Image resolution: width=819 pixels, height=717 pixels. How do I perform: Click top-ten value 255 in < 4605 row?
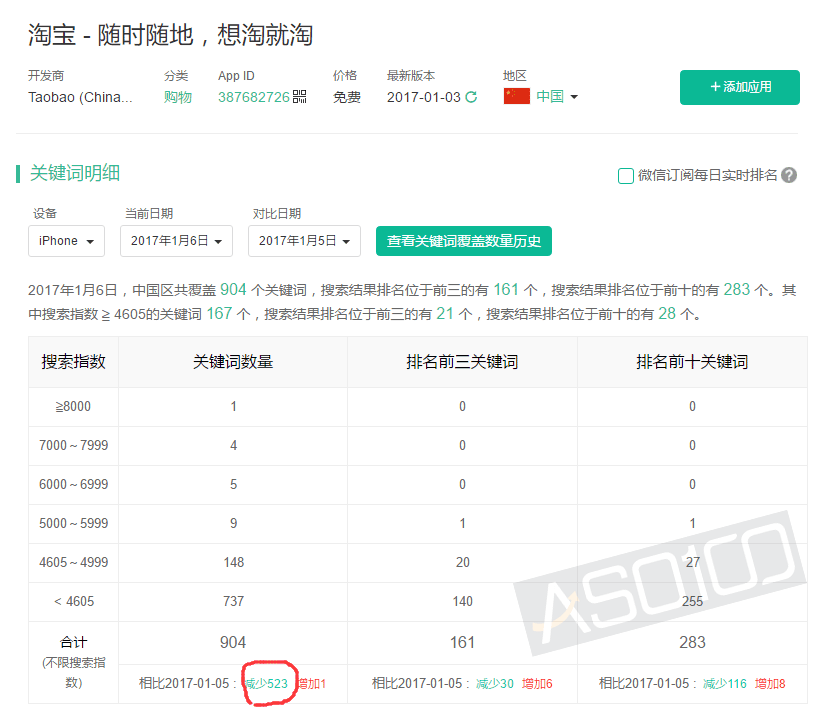tap(693, 602)
